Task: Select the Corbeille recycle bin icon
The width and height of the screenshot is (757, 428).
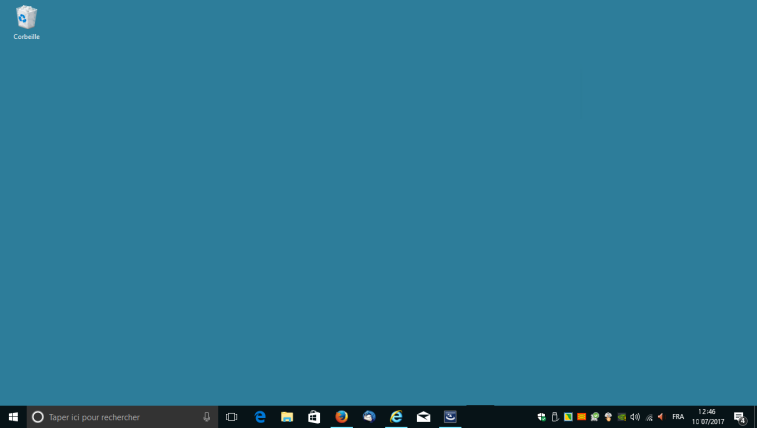Action: pyautogui.click(x=27, y=23)
